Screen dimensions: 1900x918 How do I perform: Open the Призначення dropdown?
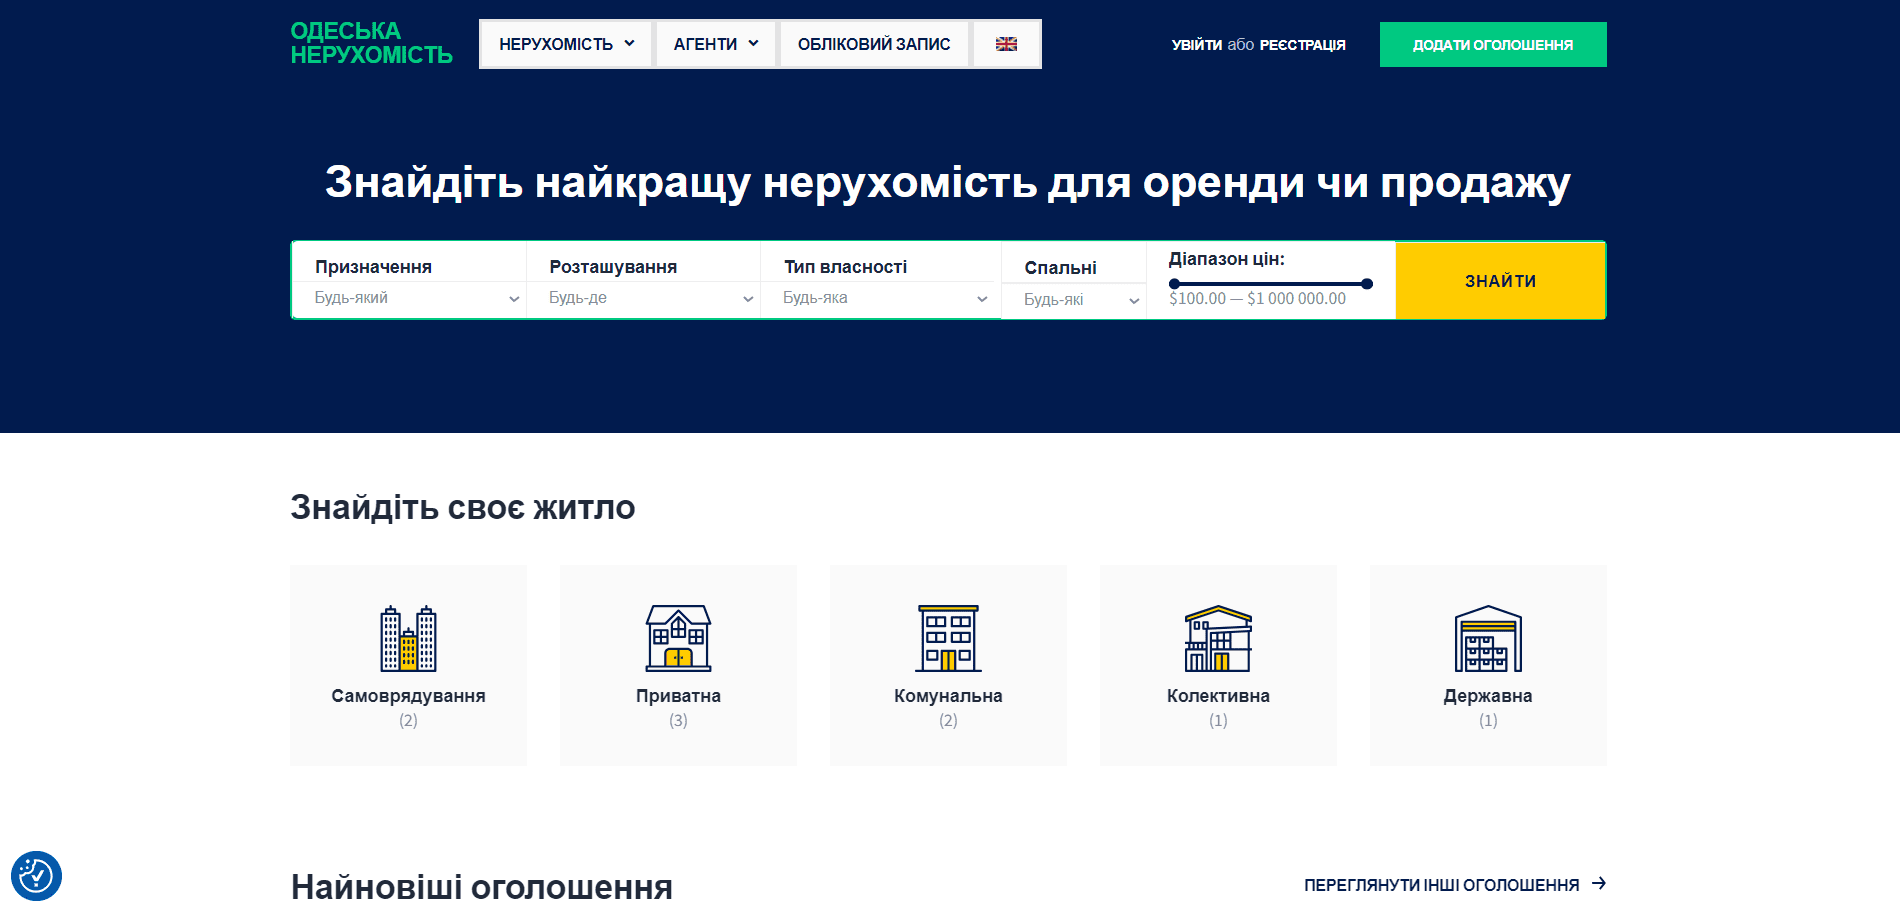408,297
